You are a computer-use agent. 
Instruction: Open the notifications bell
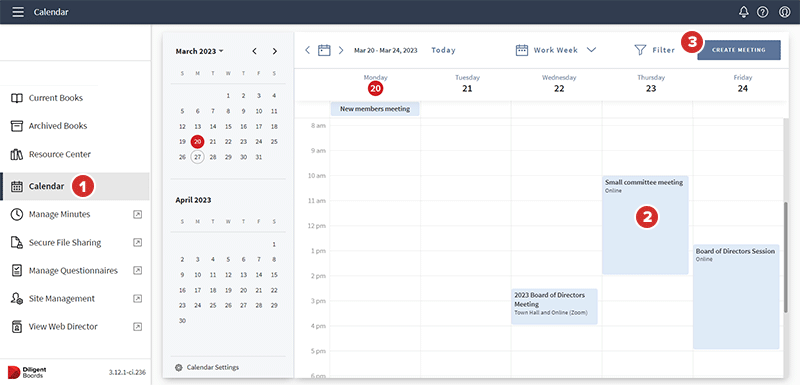click(x=743, y=12)
